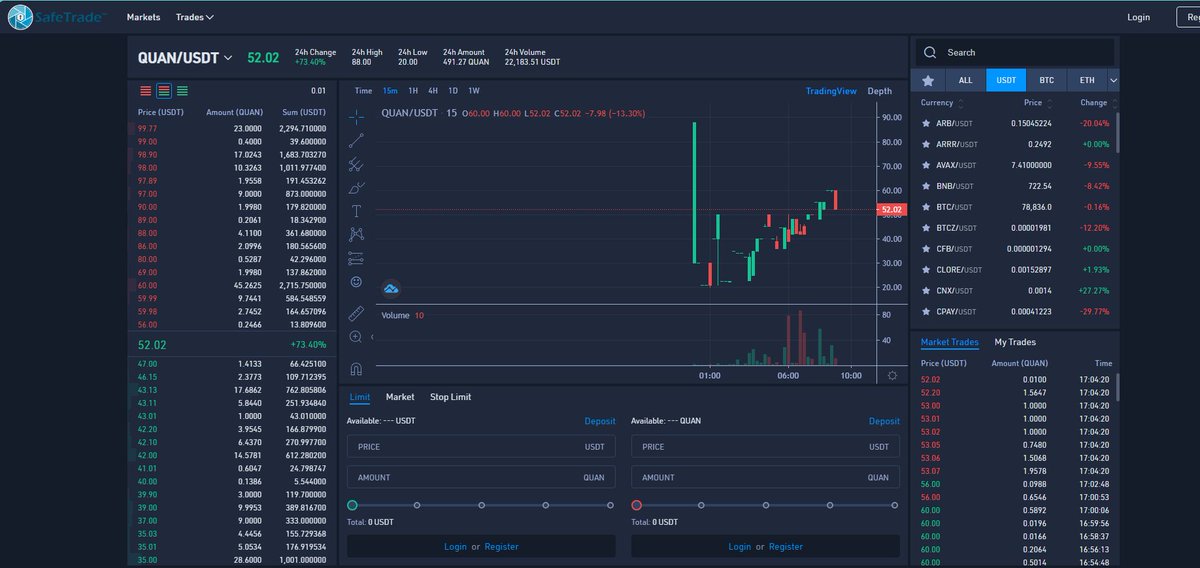The height and width of the screenshot is (568, 1200).
Task: Switch to the Market order tab
Action: click(x=400, y=397)
